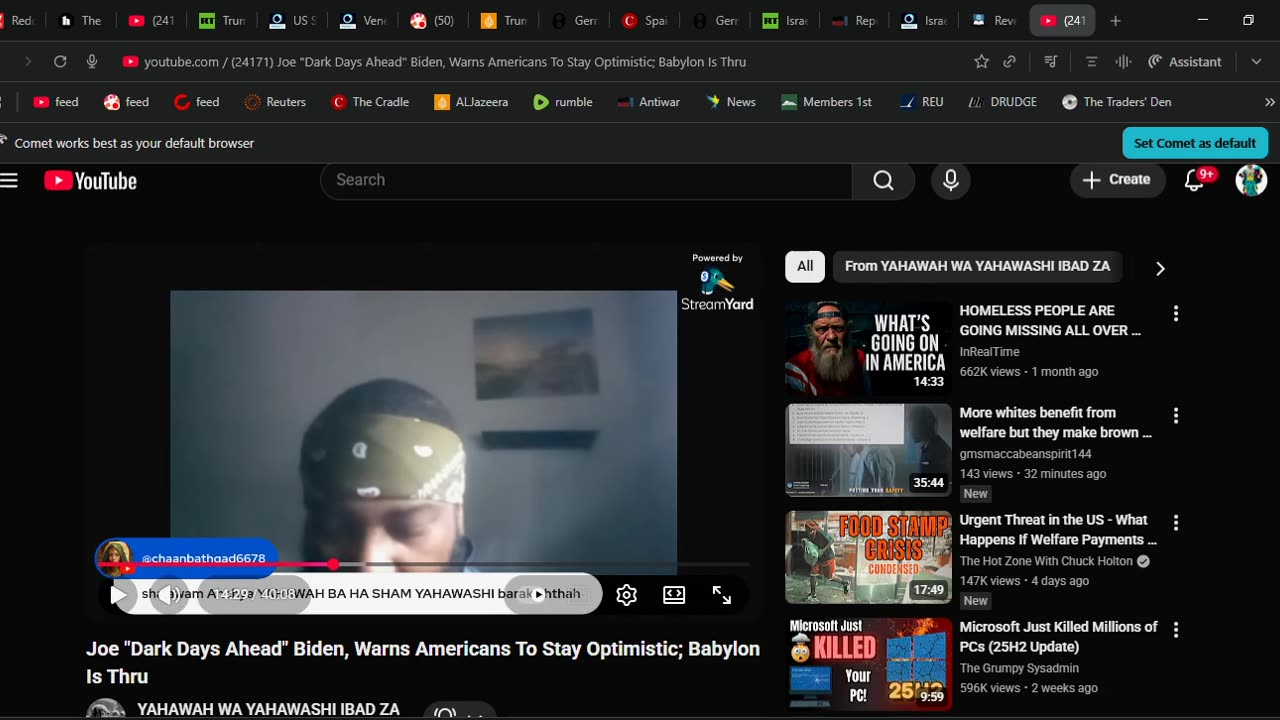Click the YouTube search field

[586, 180]
